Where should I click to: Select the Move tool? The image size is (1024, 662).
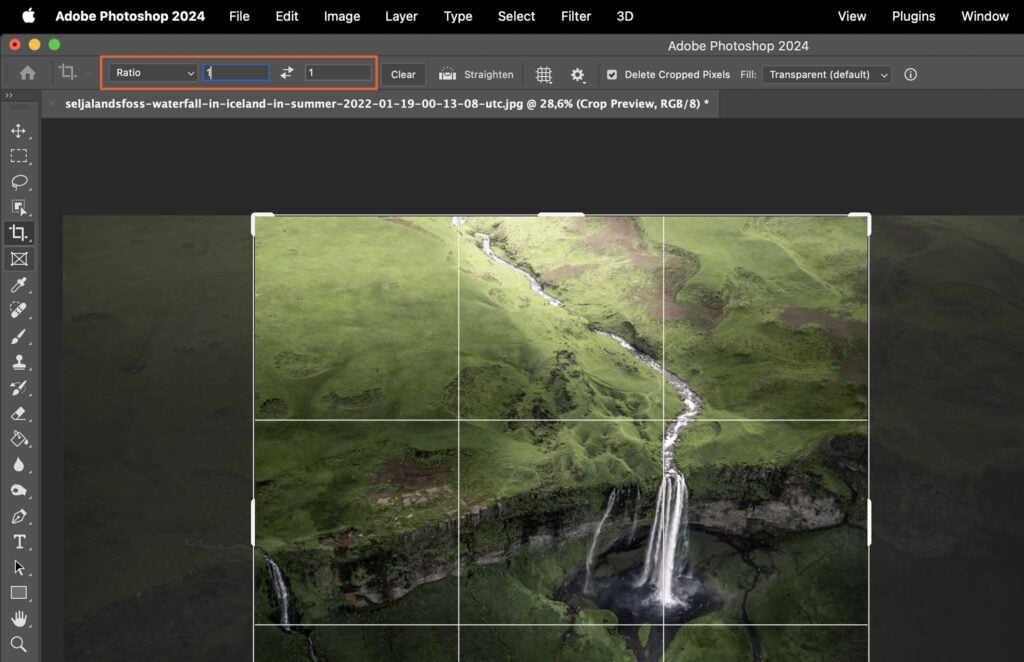pyautogui.click(x=19, y=129)
